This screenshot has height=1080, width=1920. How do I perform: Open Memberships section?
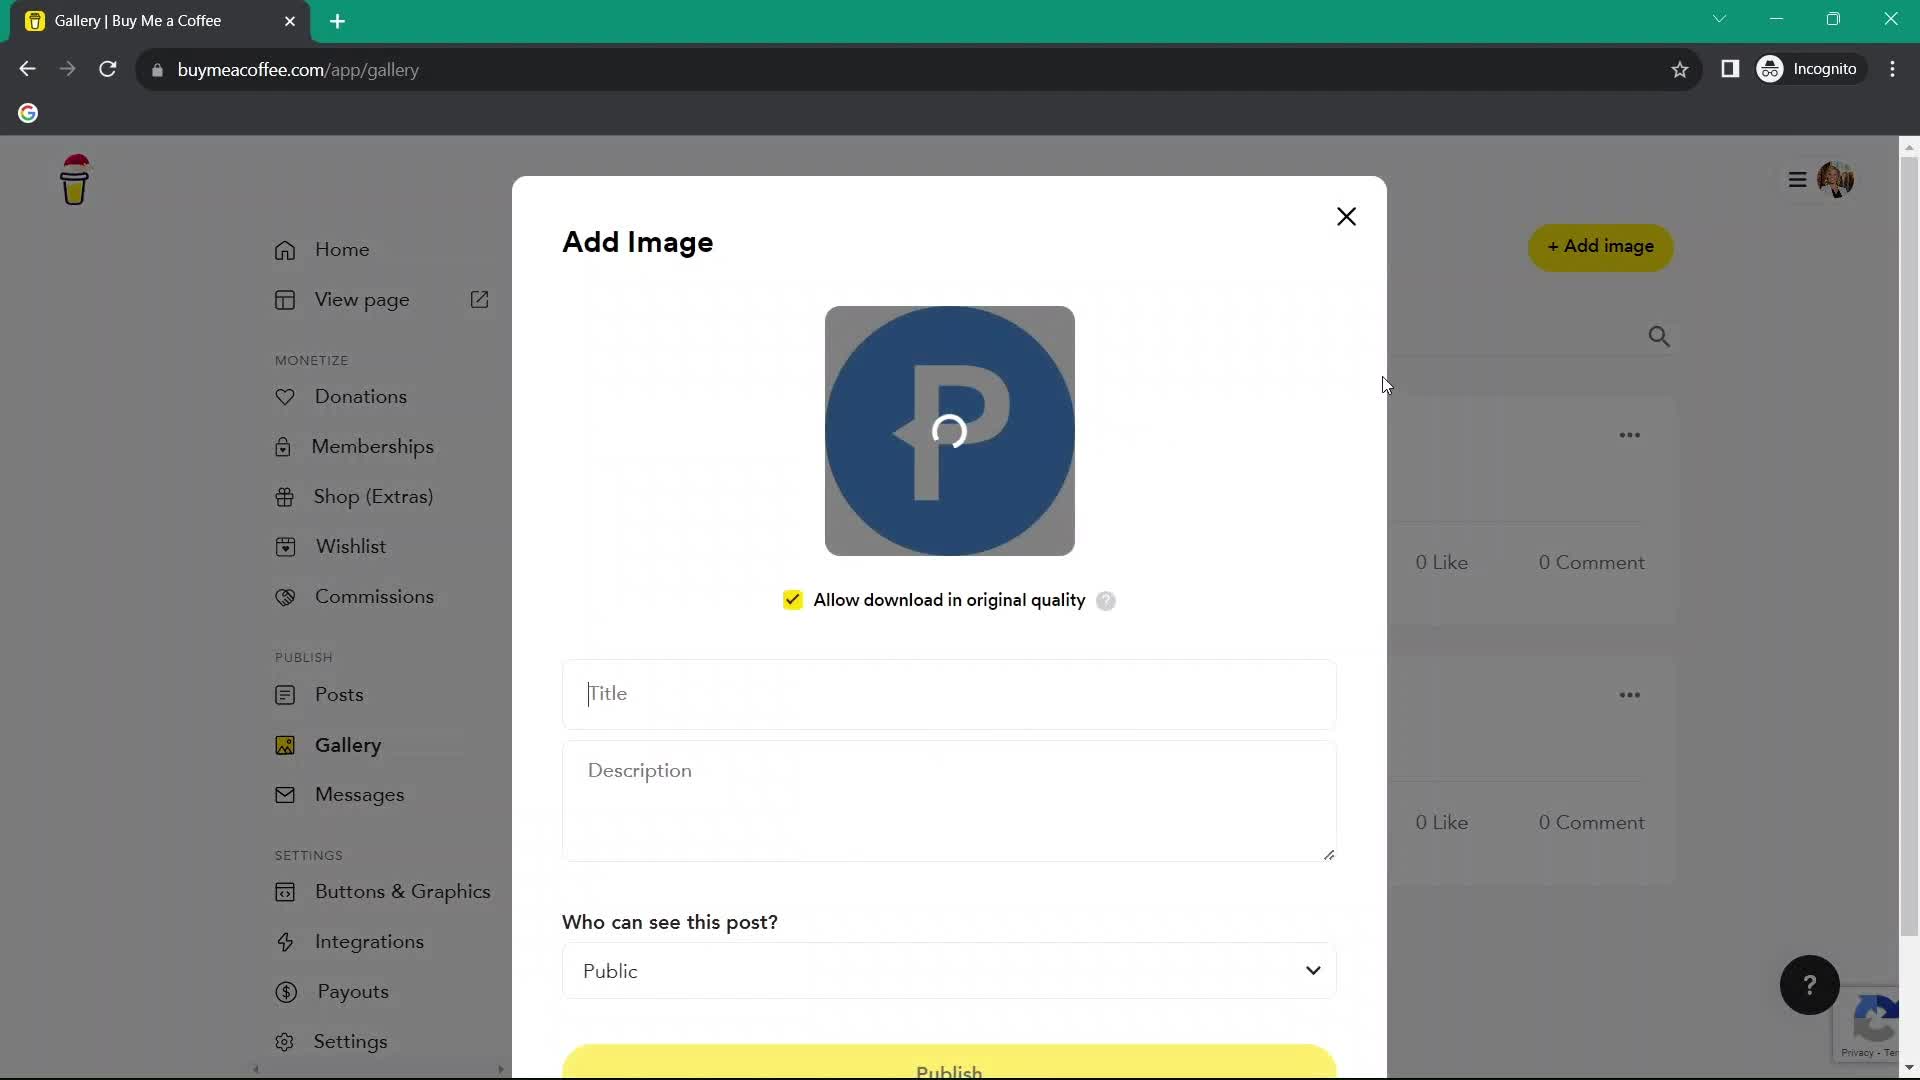click(373, 447)
